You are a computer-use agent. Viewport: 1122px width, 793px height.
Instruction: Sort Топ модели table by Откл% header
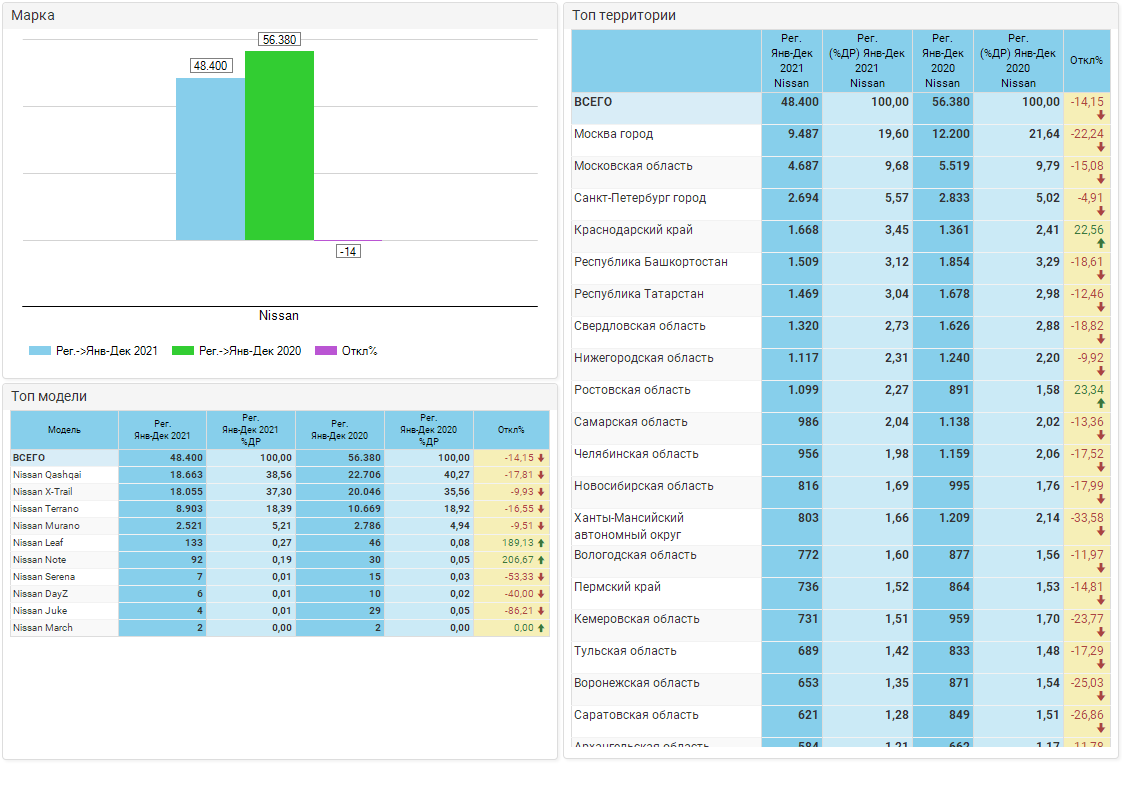point(511,430)
